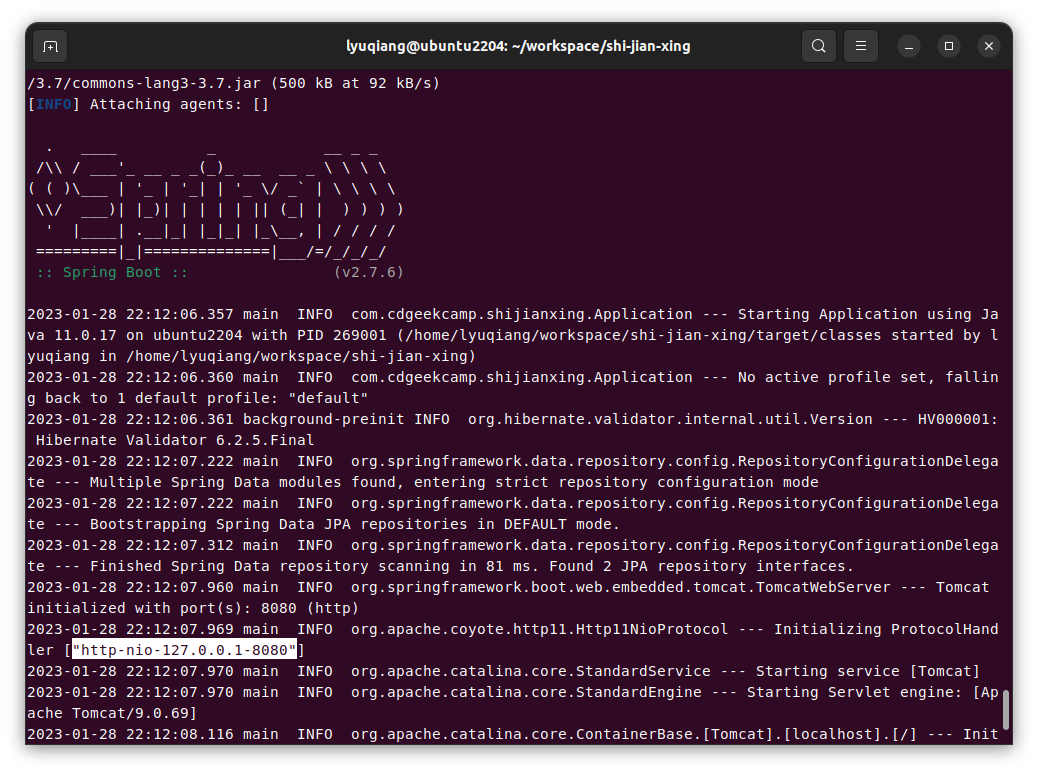Click the commons-lang3-3.7.jar download line

(x=233, y=83)
